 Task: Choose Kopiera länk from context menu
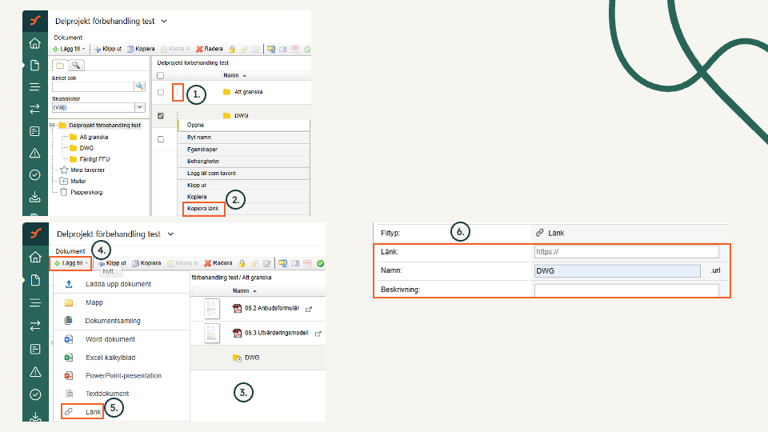point(204,208)
